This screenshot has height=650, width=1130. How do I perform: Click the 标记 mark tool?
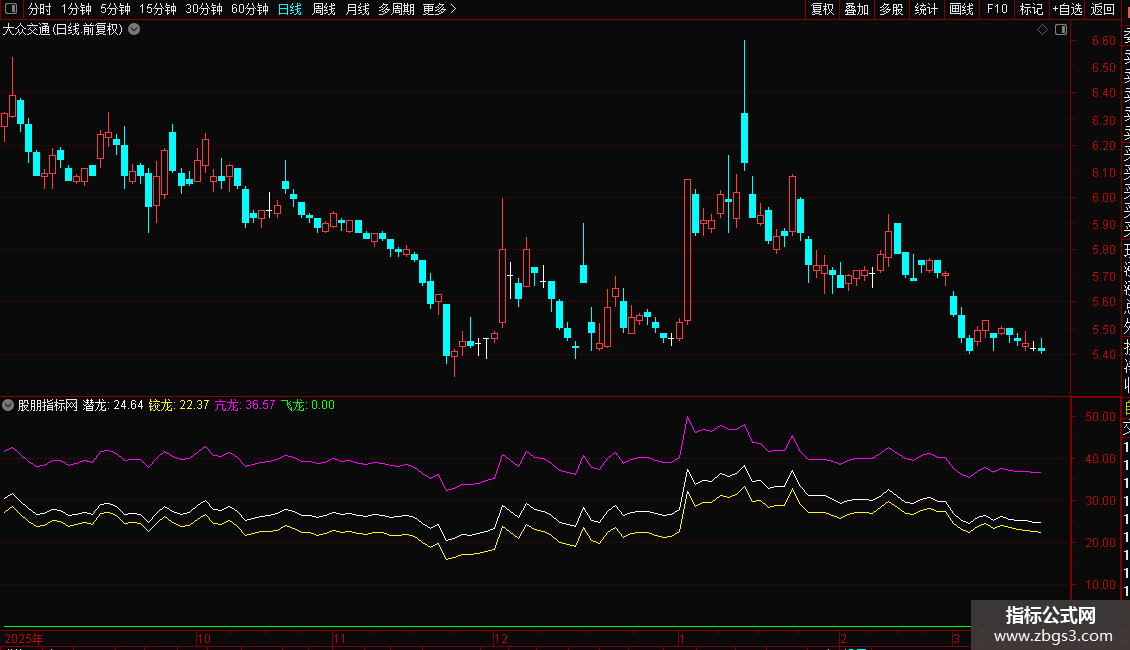(x=1031, y=9)
